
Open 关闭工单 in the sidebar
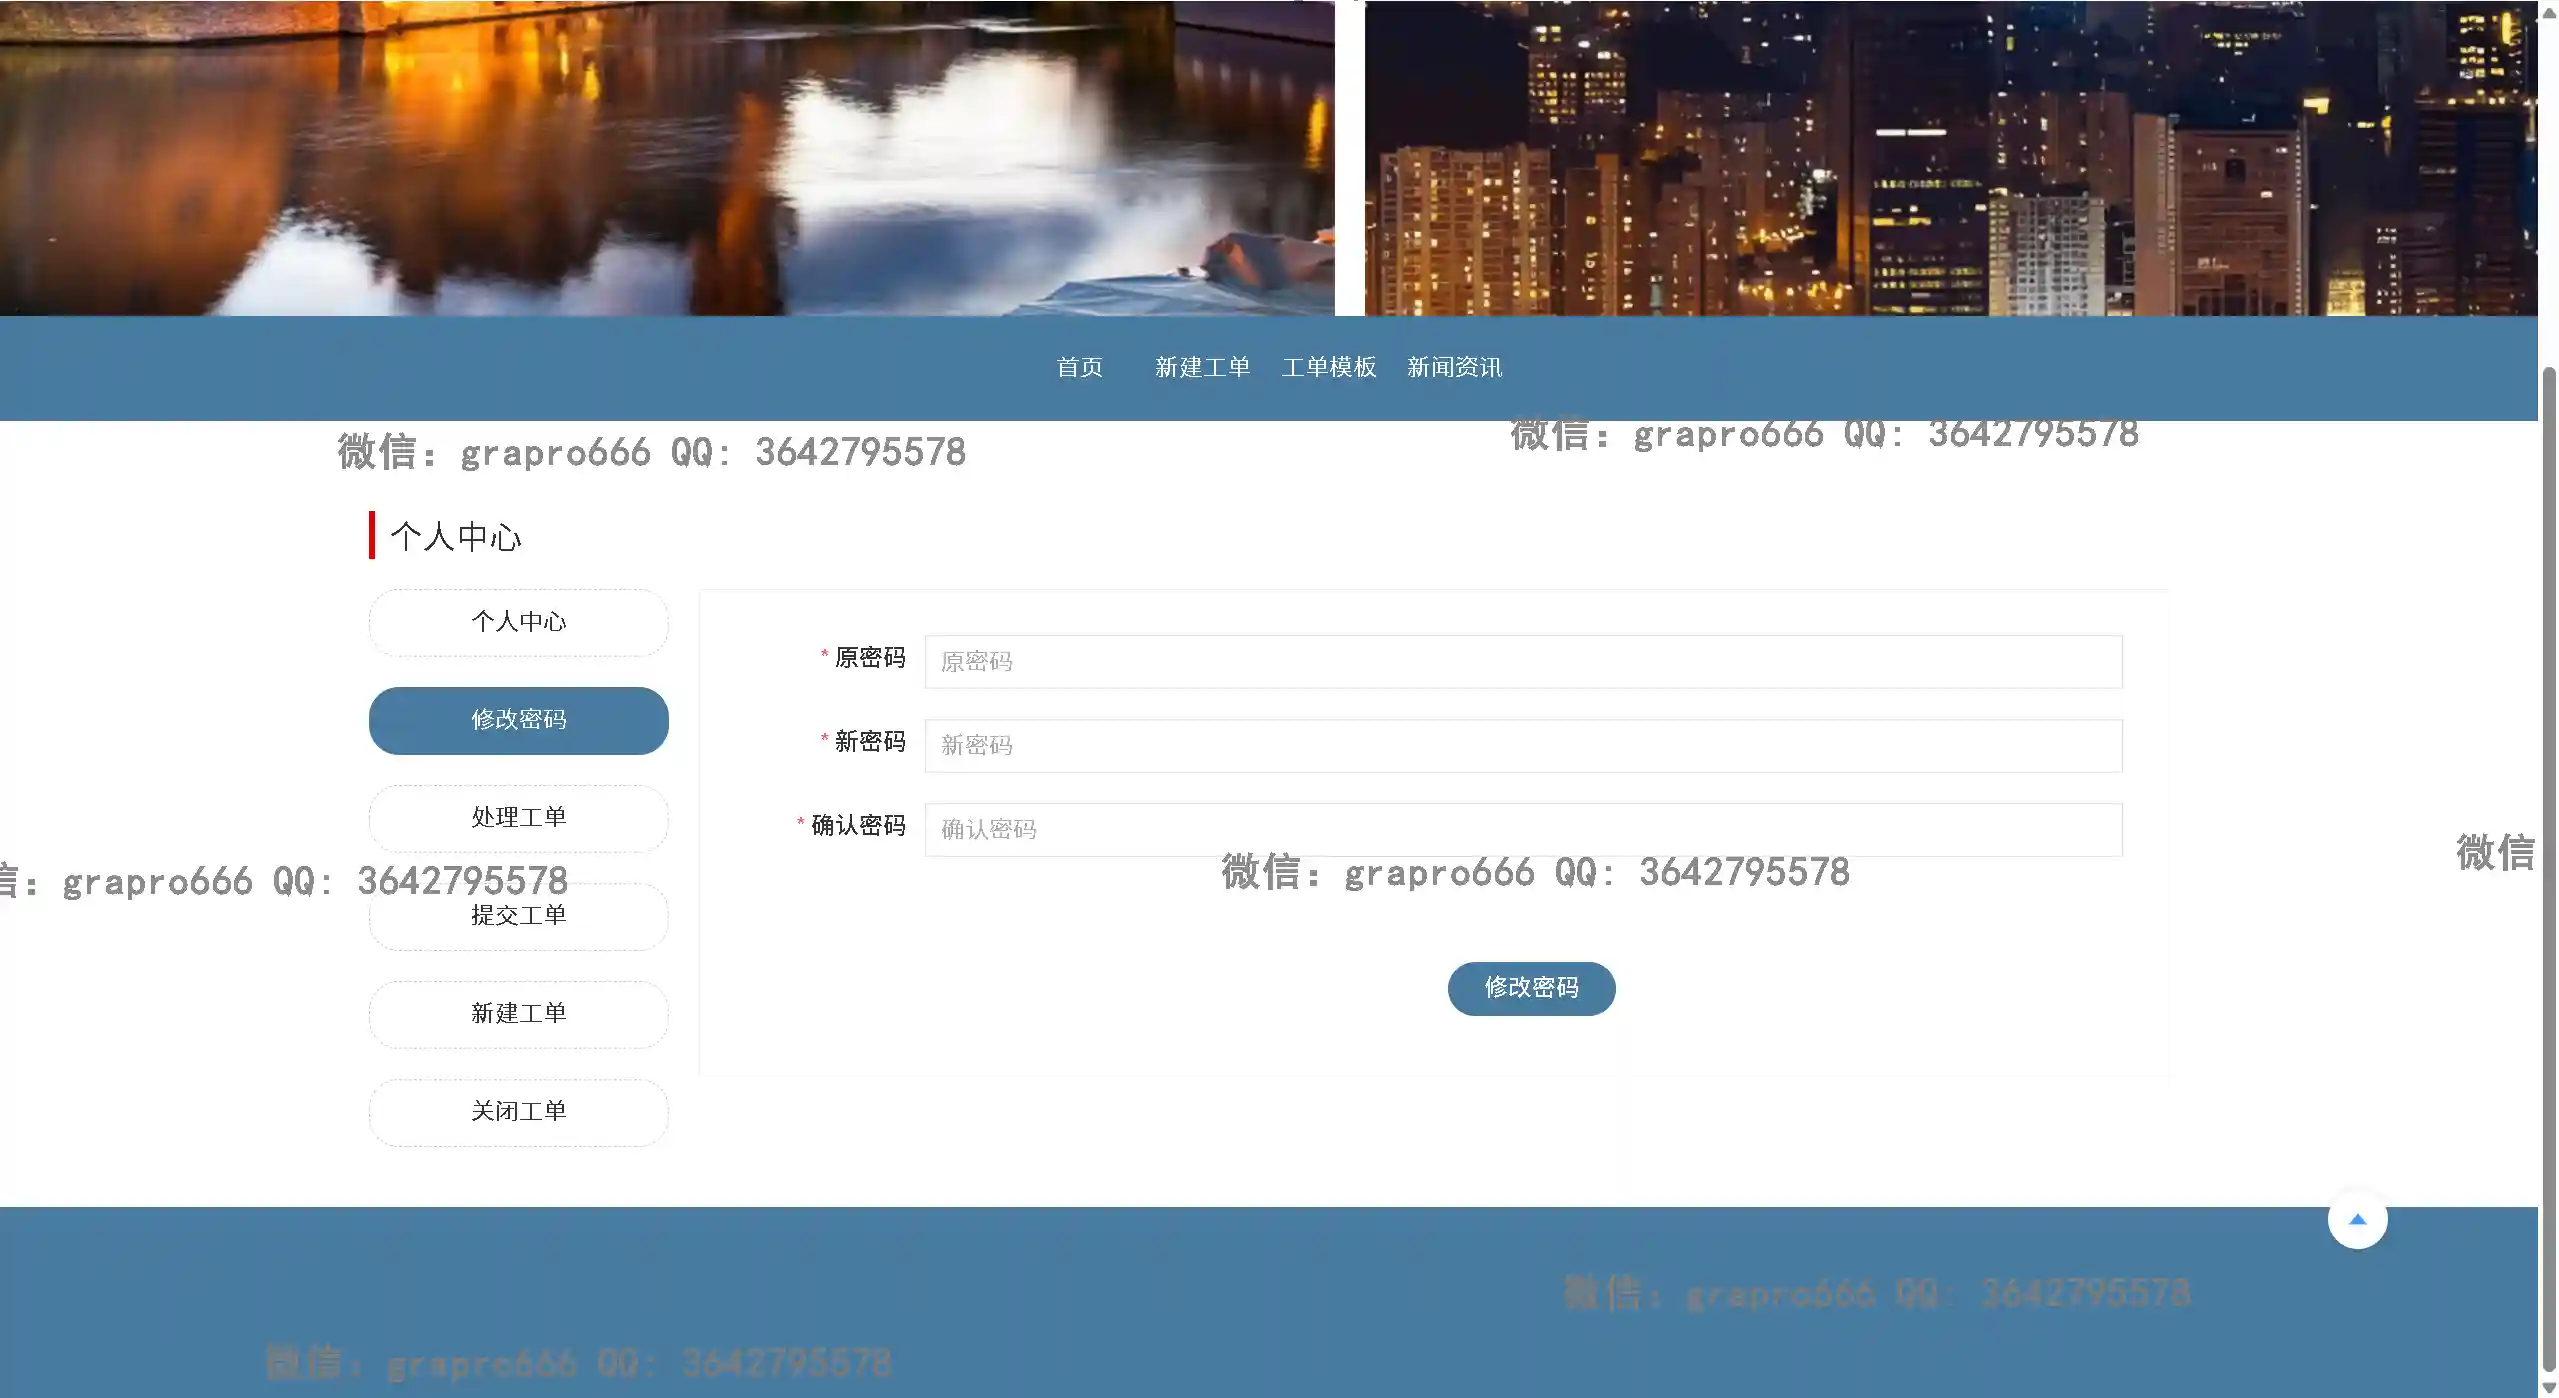click(518, 1112)
